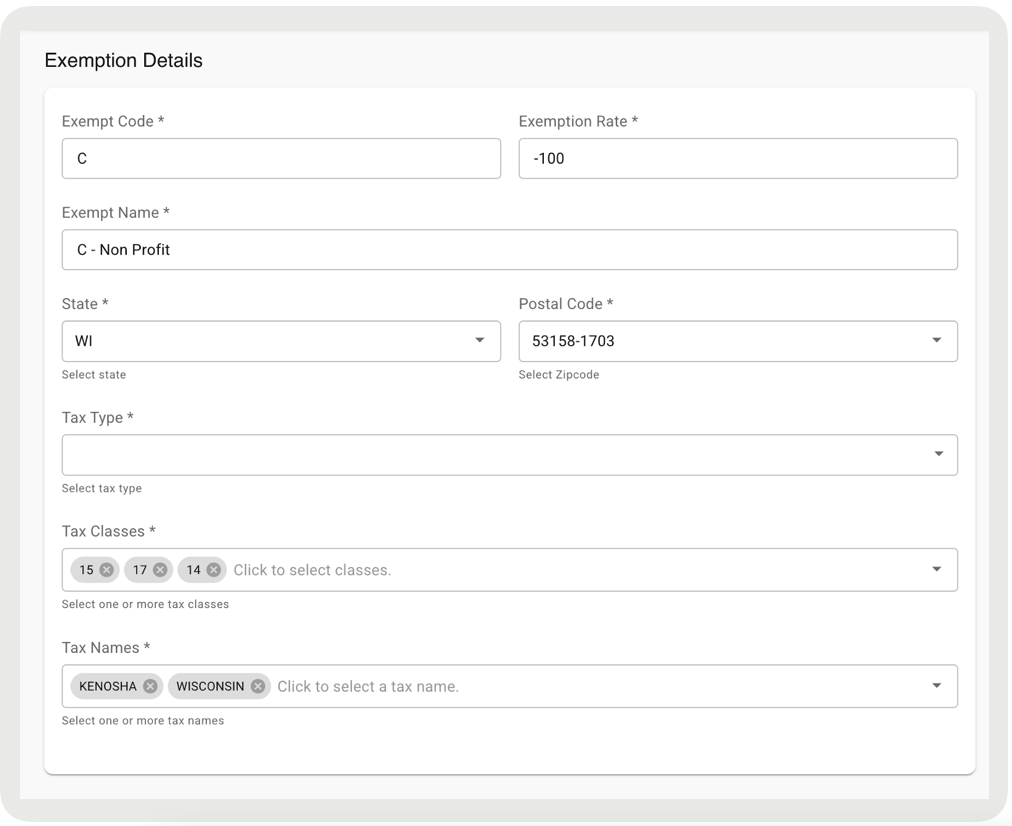The width and height of the screenshot is (1012, 826).
Task: Click the 'Select state' helper text
Action: coord(94,374)
